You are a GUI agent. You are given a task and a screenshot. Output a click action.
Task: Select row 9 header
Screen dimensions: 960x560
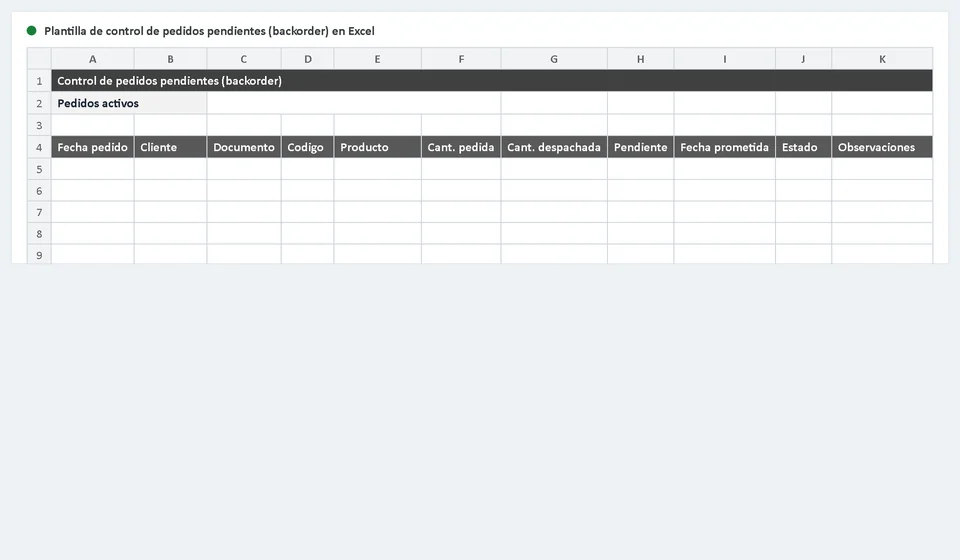click(x=39, y=254)
